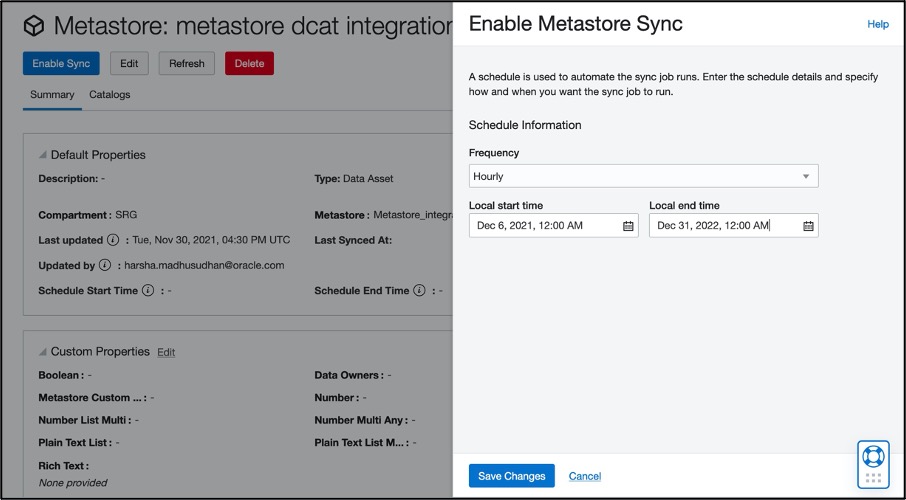Click the info icon beside Updated by
The width and height of the screenshot is (906, 500).
[x=105, y=266]
